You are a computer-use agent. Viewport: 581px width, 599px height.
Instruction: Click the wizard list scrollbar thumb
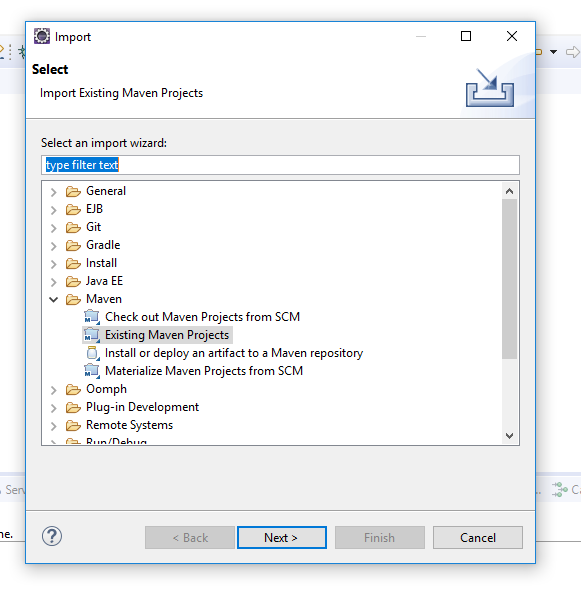(509, 279)
